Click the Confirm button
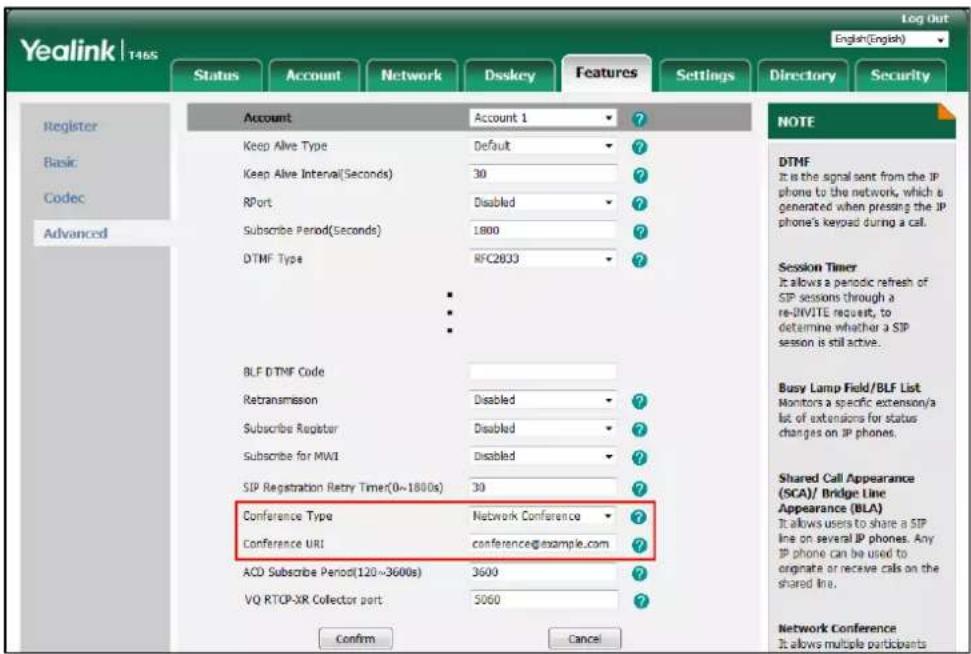 click(355, 639)
